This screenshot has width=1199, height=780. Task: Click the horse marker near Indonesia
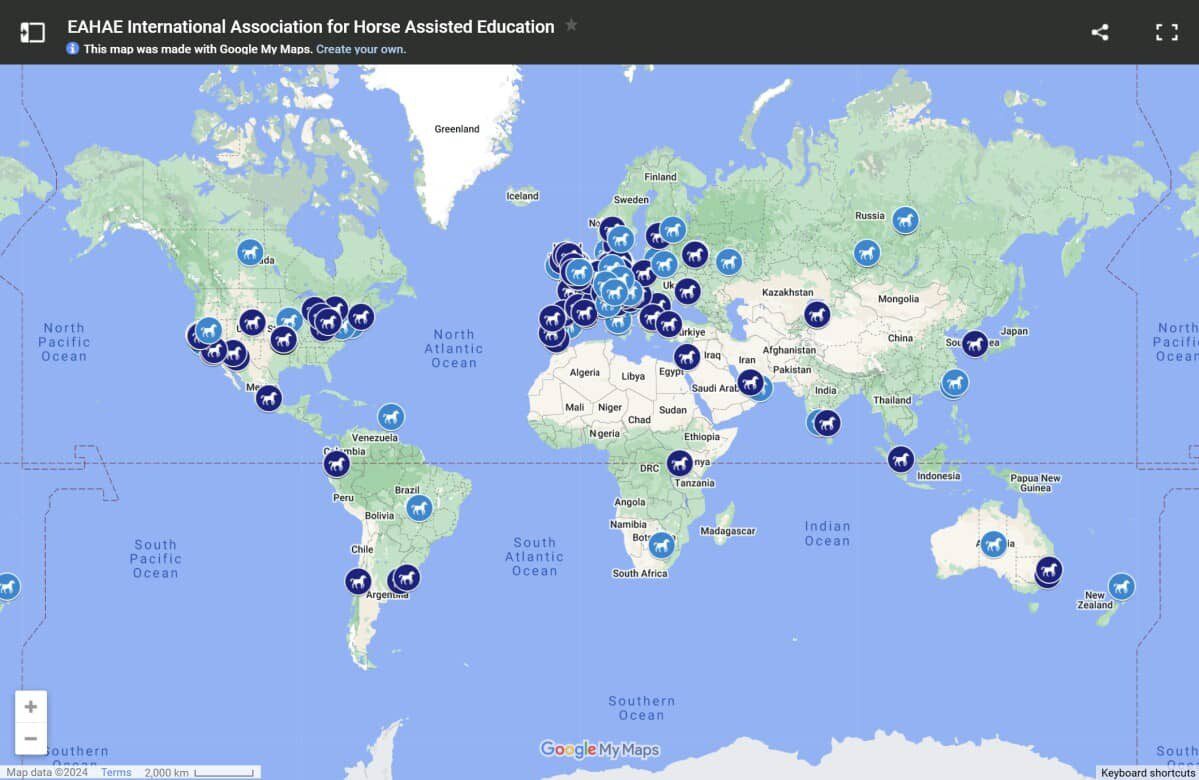pyautogui.click(x=901, y=458)
